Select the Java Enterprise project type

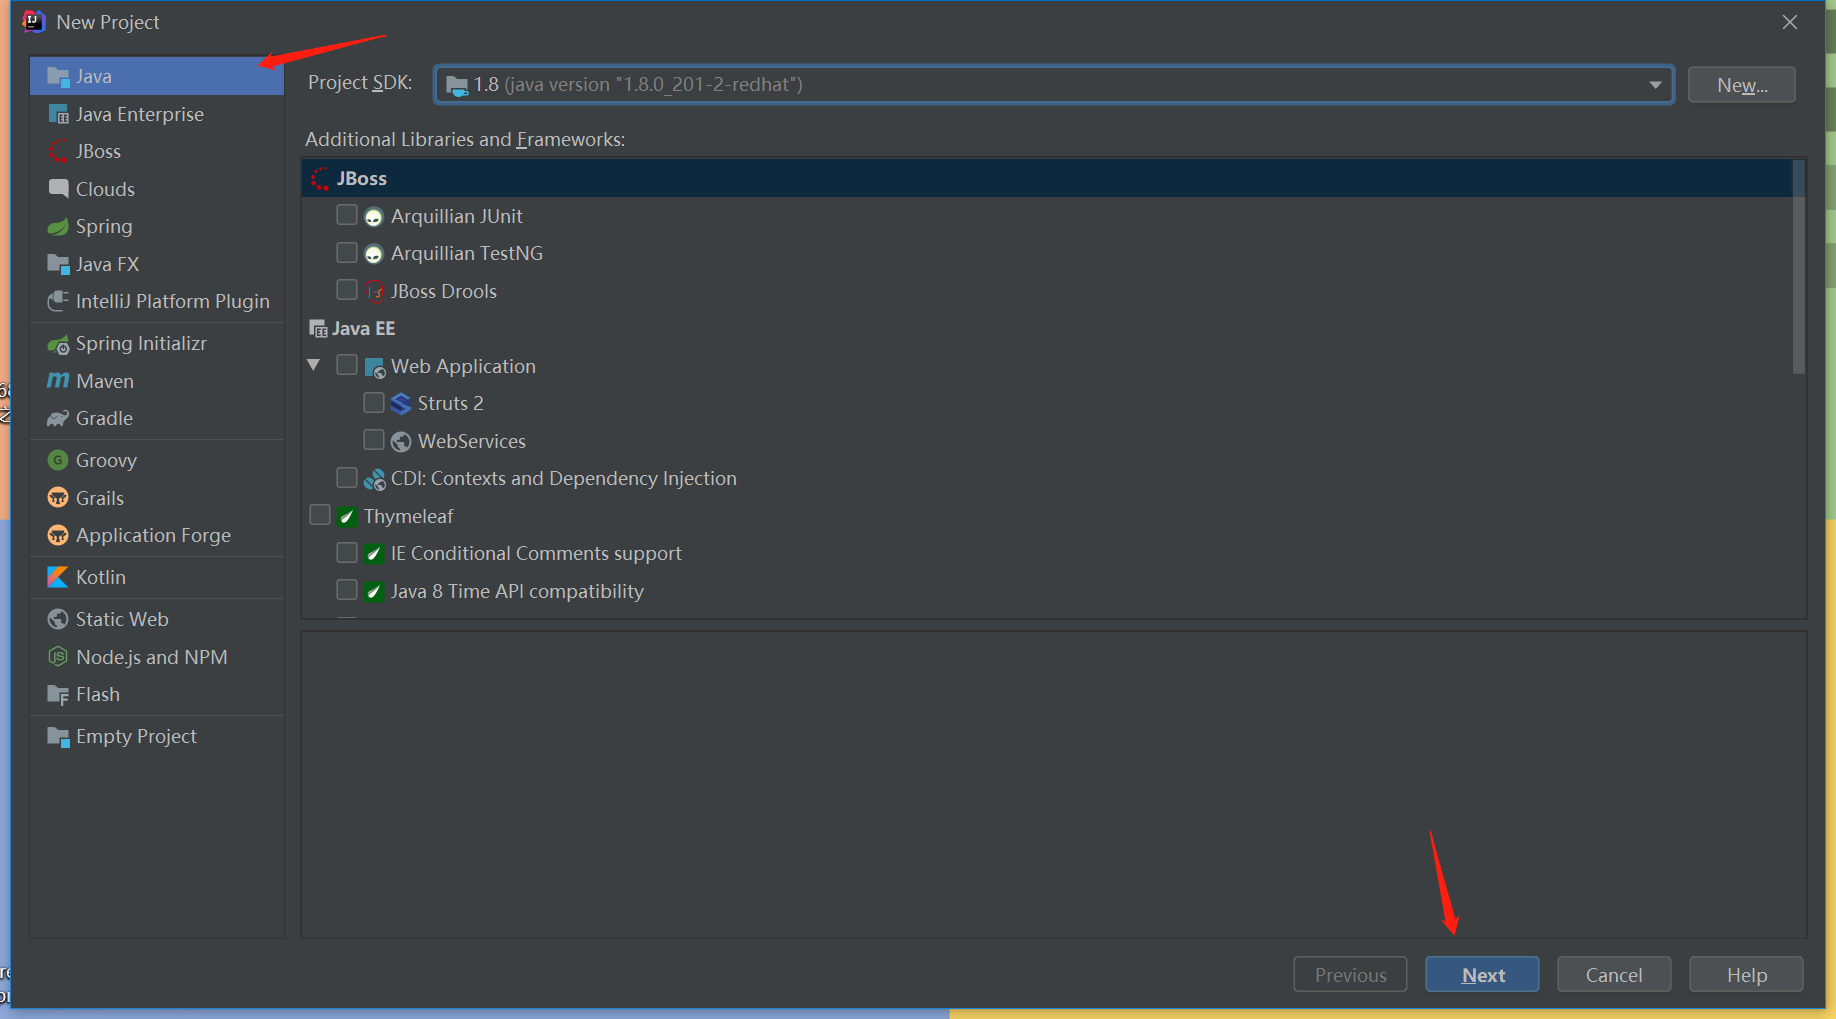[x=157, y=114]
